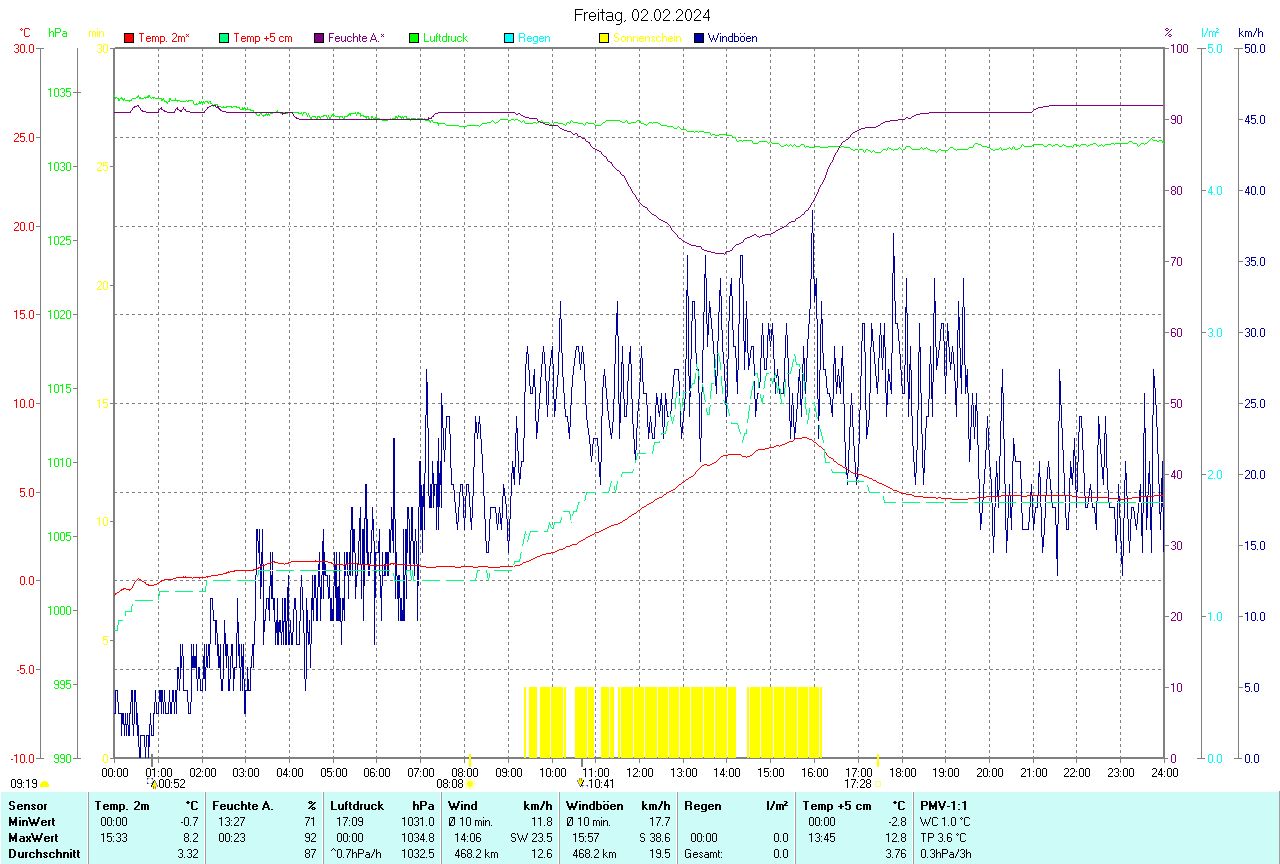Click the sunset marker icon beside 17:28
Image resolution: width=1280 pixels, height=864 pixels.
[878, 784]
